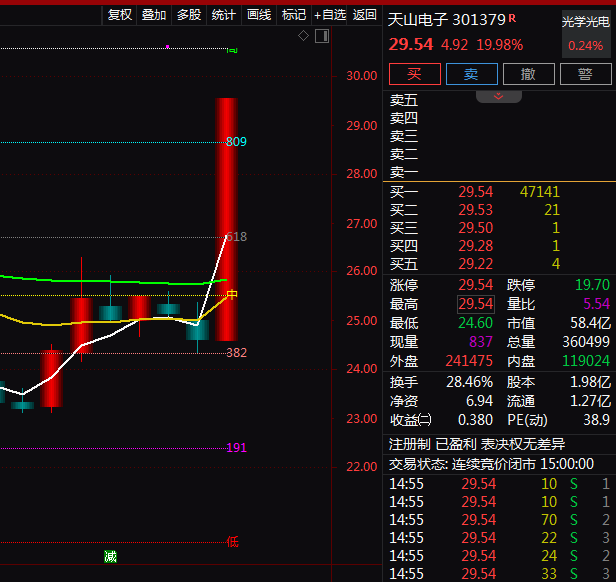The height and width of the screenshot is (582, 616).
Task: Click the boxed 最高 value 29.54
Action: point(476,304)
